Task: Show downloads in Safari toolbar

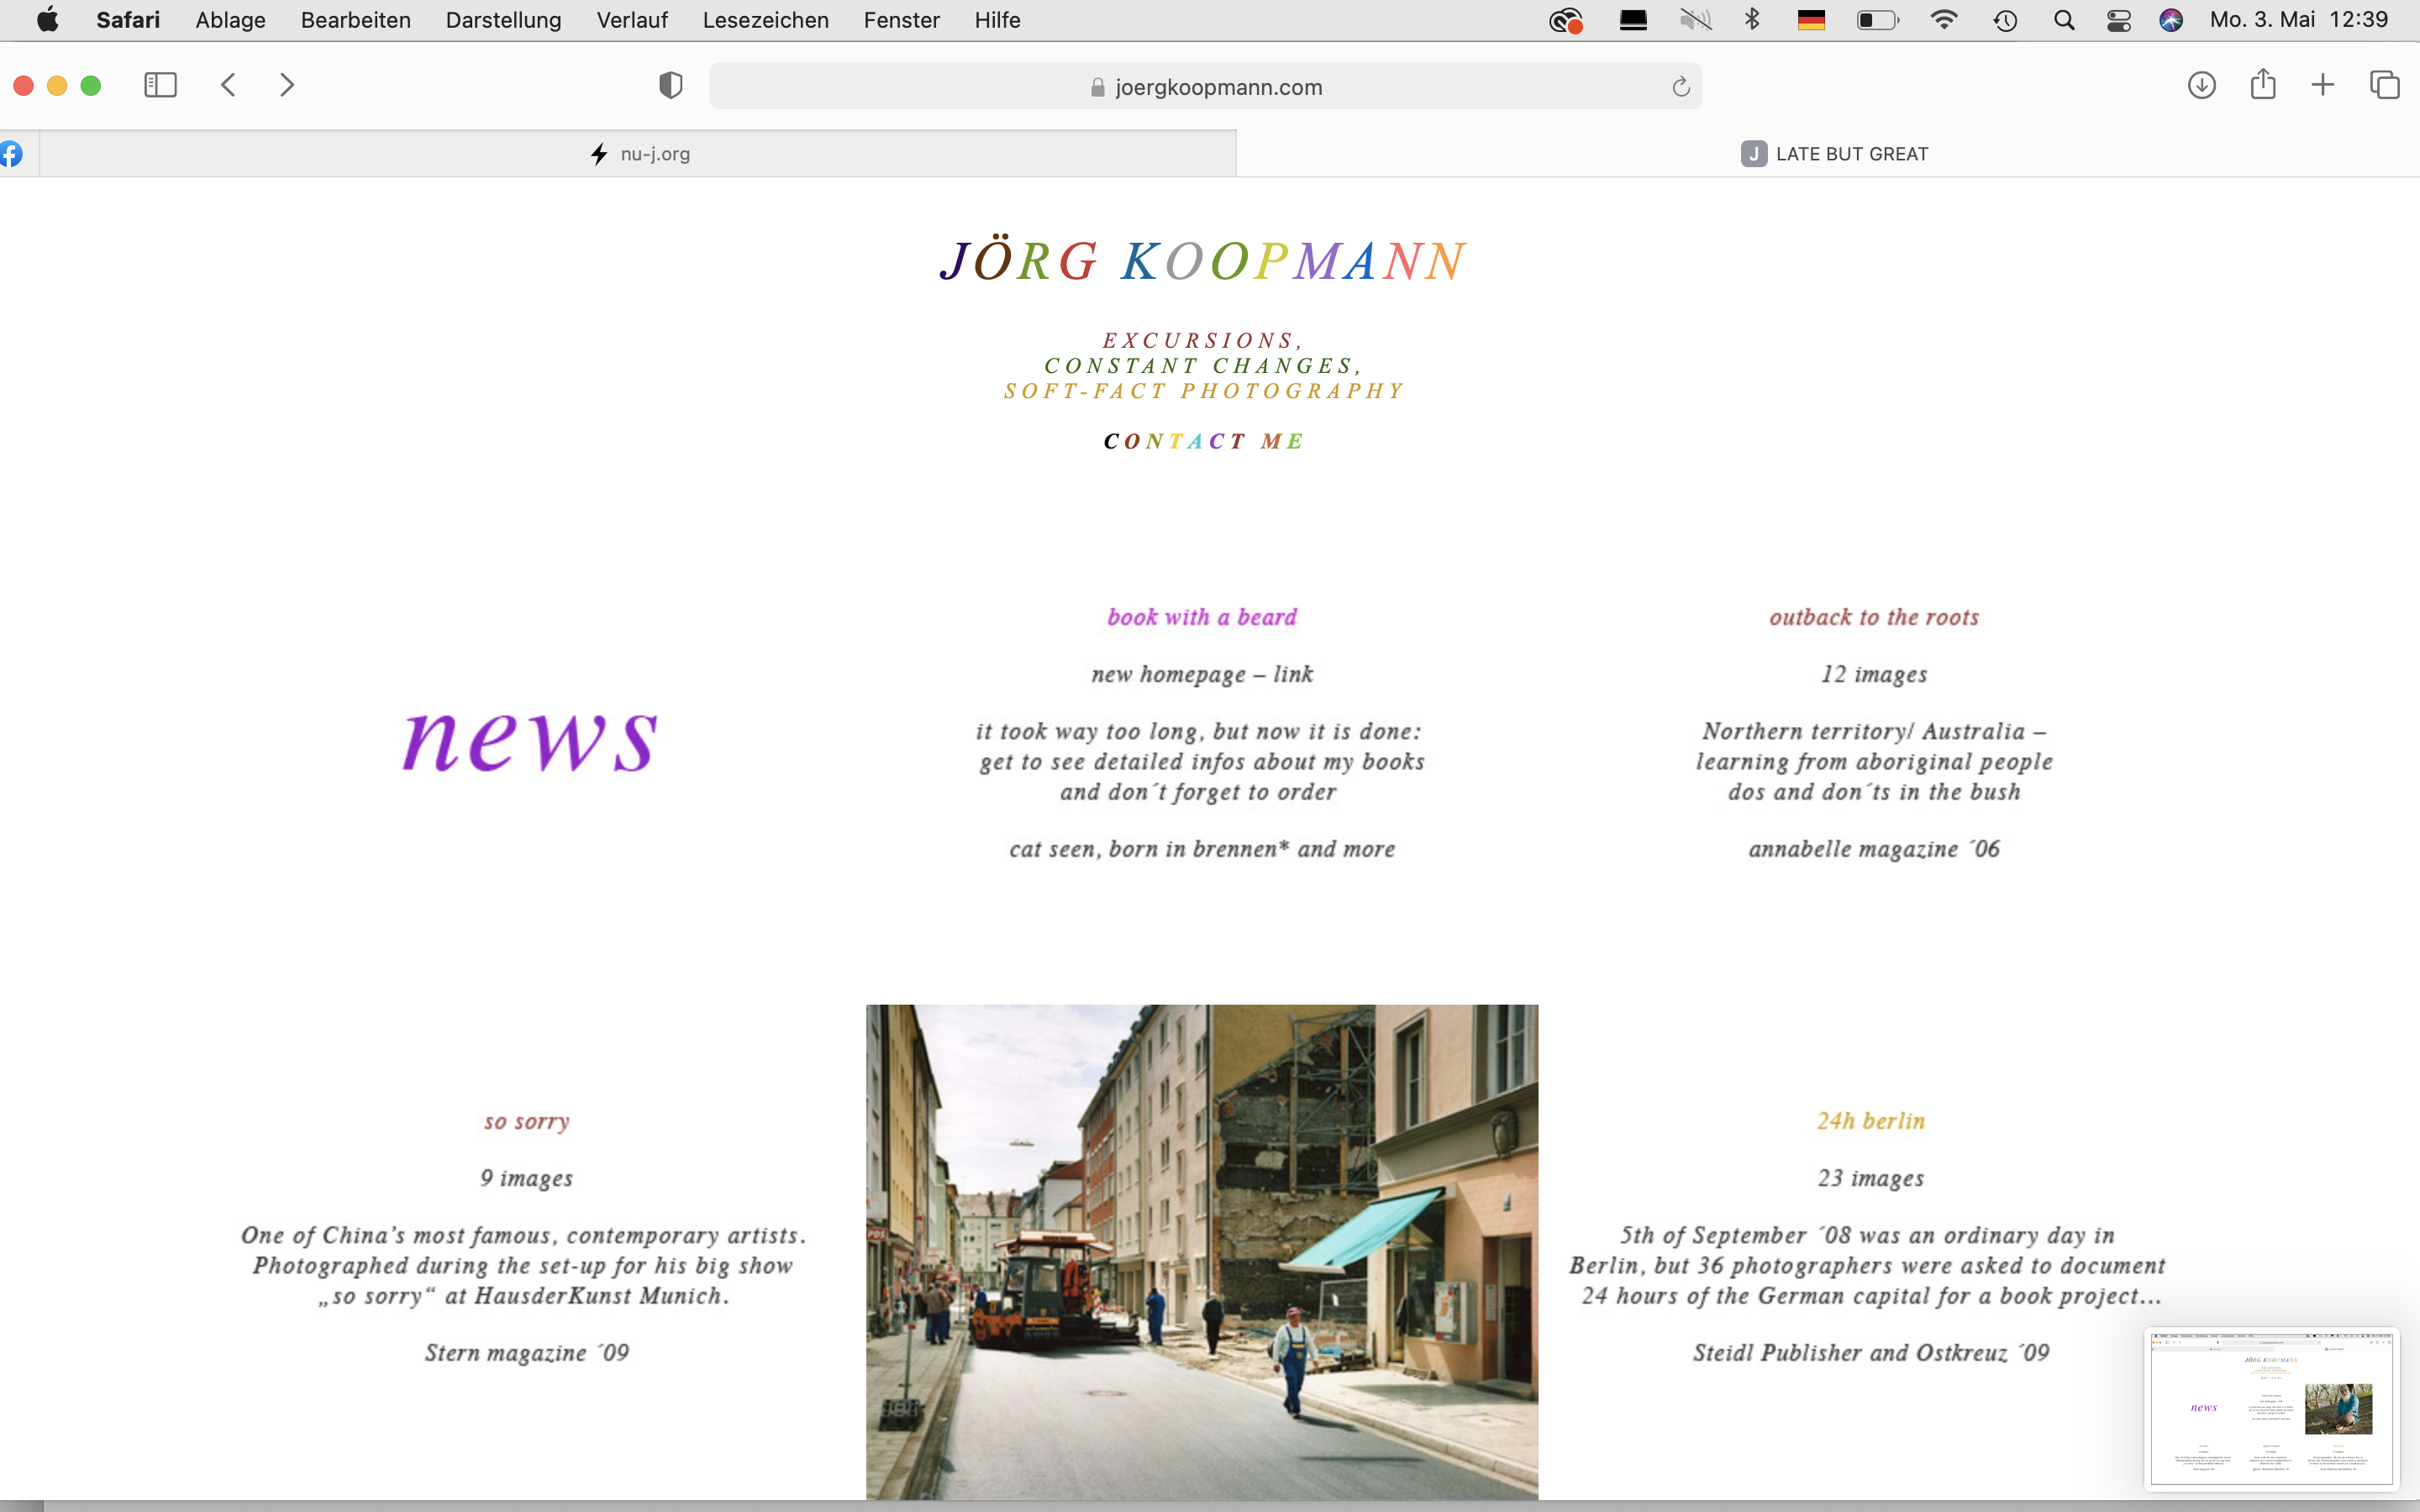Action: (2201, 85)
